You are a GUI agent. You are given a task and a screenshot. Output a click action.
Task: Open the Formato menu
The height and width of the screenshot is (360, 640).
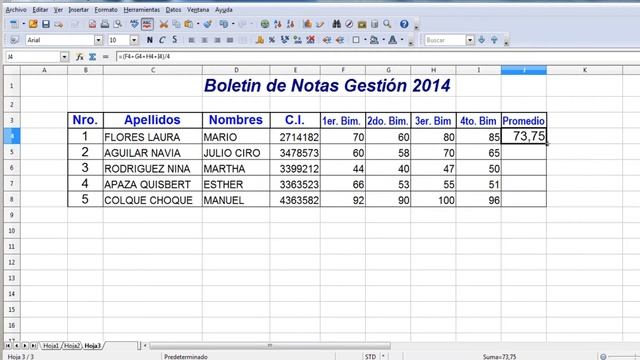click(106, 9)
